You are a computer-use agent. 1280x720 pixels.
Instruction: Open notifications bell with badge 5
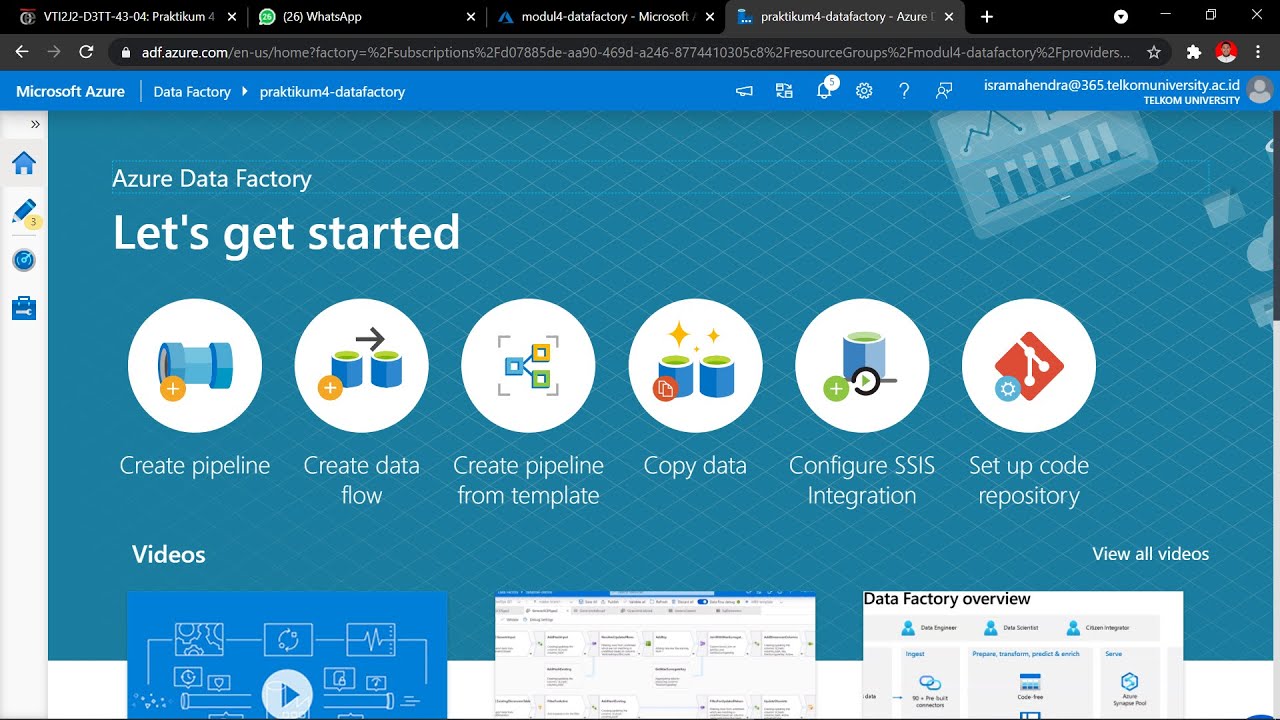tap(825, 90)
